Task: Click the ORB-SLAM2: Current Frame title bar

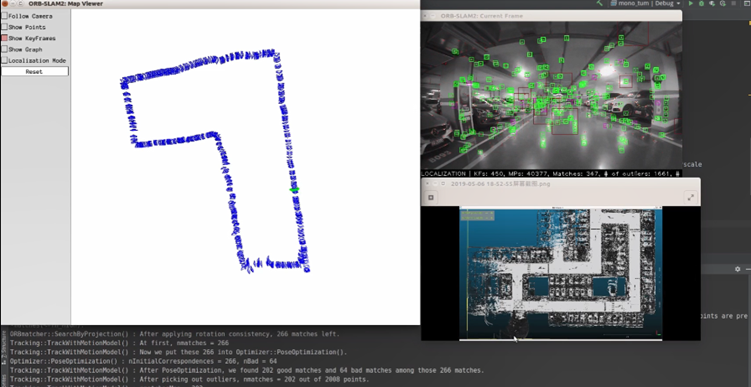Action: pyautogui.click(x=551, y=16)
